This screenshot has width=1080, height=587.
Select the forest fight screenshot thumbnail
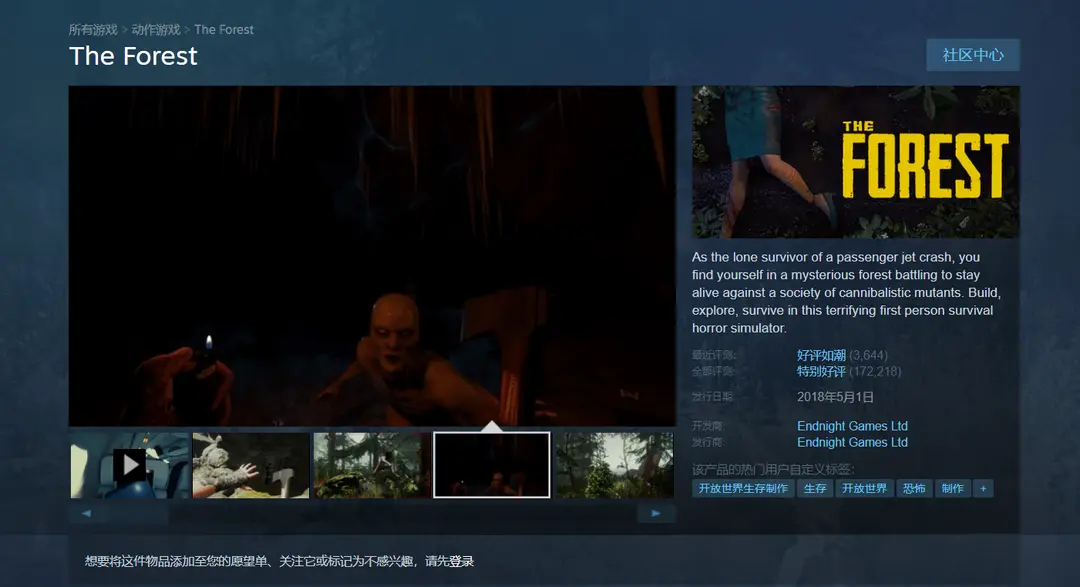(x=372, y=465)
